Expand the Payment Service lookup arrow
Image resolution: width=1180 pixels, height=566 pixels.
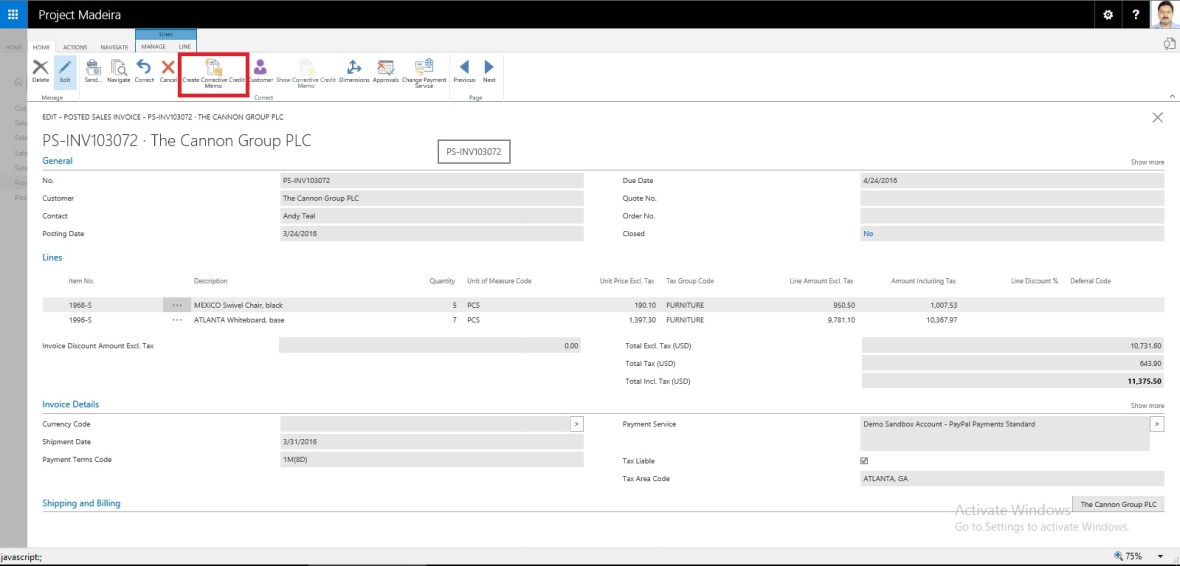tap(1157, 424)
